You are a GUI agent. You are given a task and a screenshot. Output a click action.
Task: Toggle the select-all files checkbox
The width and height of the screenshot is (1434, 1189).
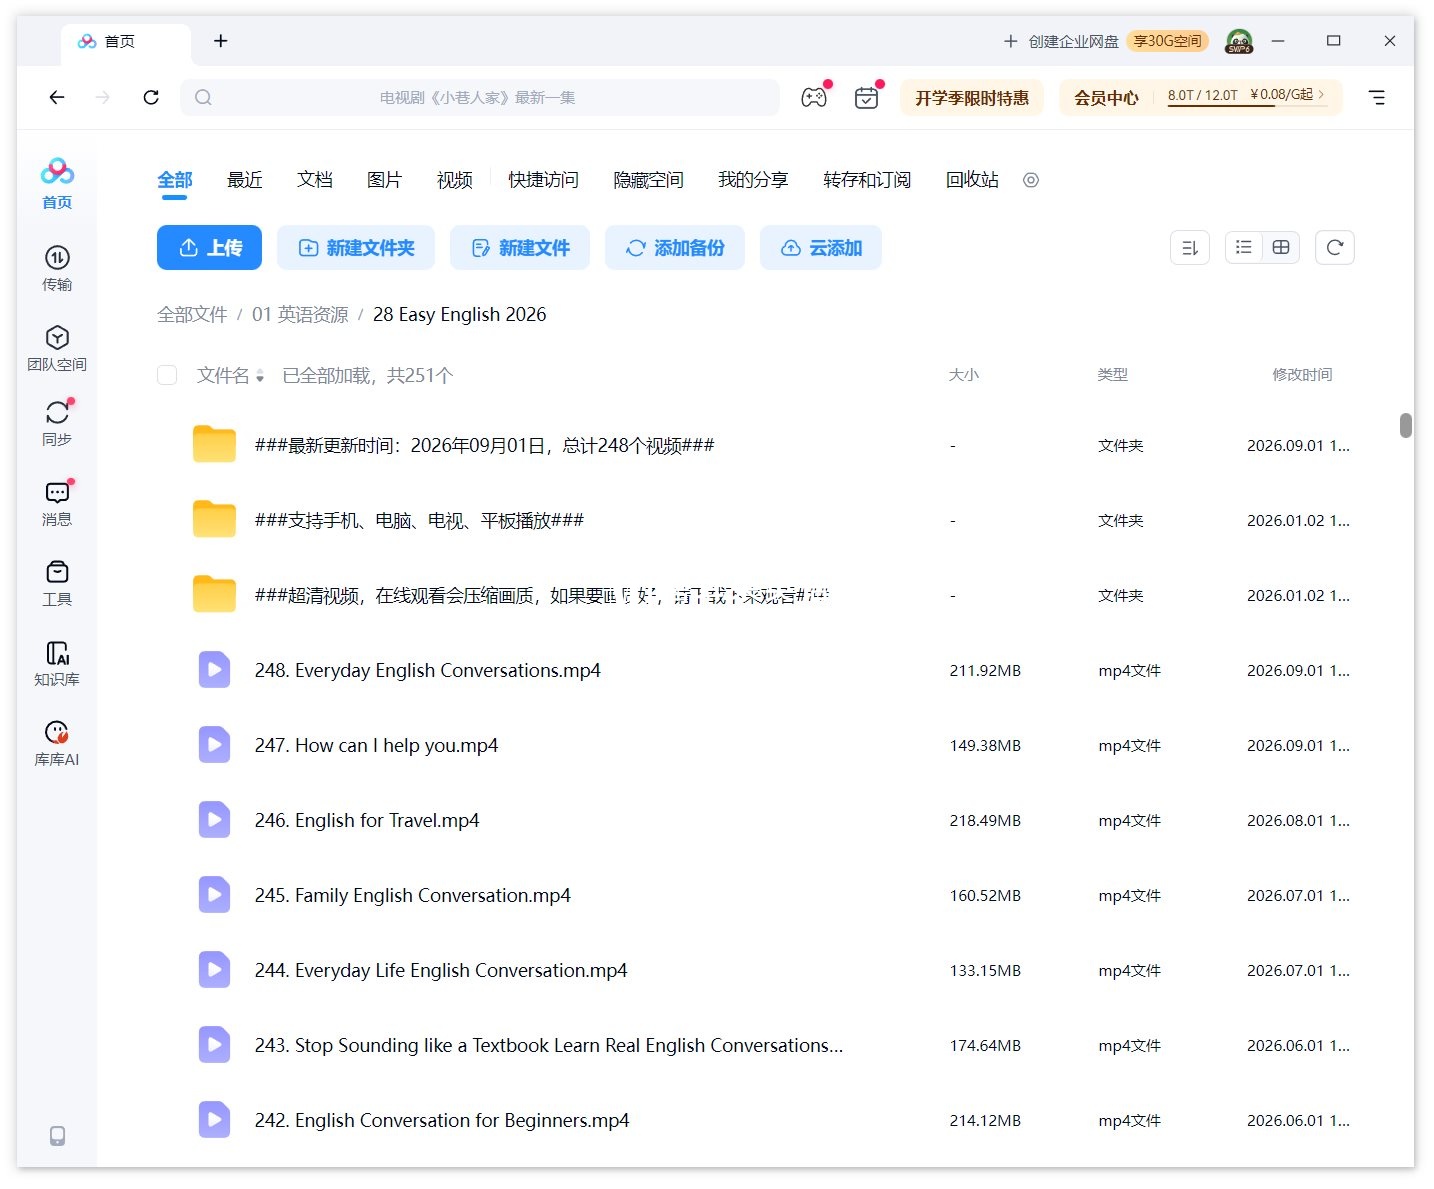pos(167,375)
